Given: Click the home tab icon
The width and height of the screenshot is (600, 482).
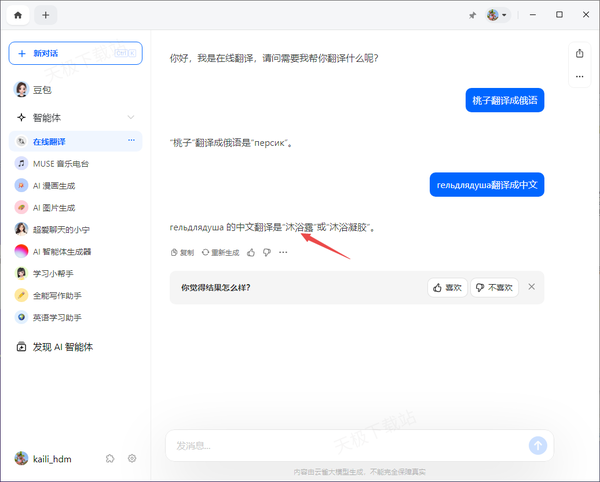Looking at the screenshot, I should click(18, 15).
